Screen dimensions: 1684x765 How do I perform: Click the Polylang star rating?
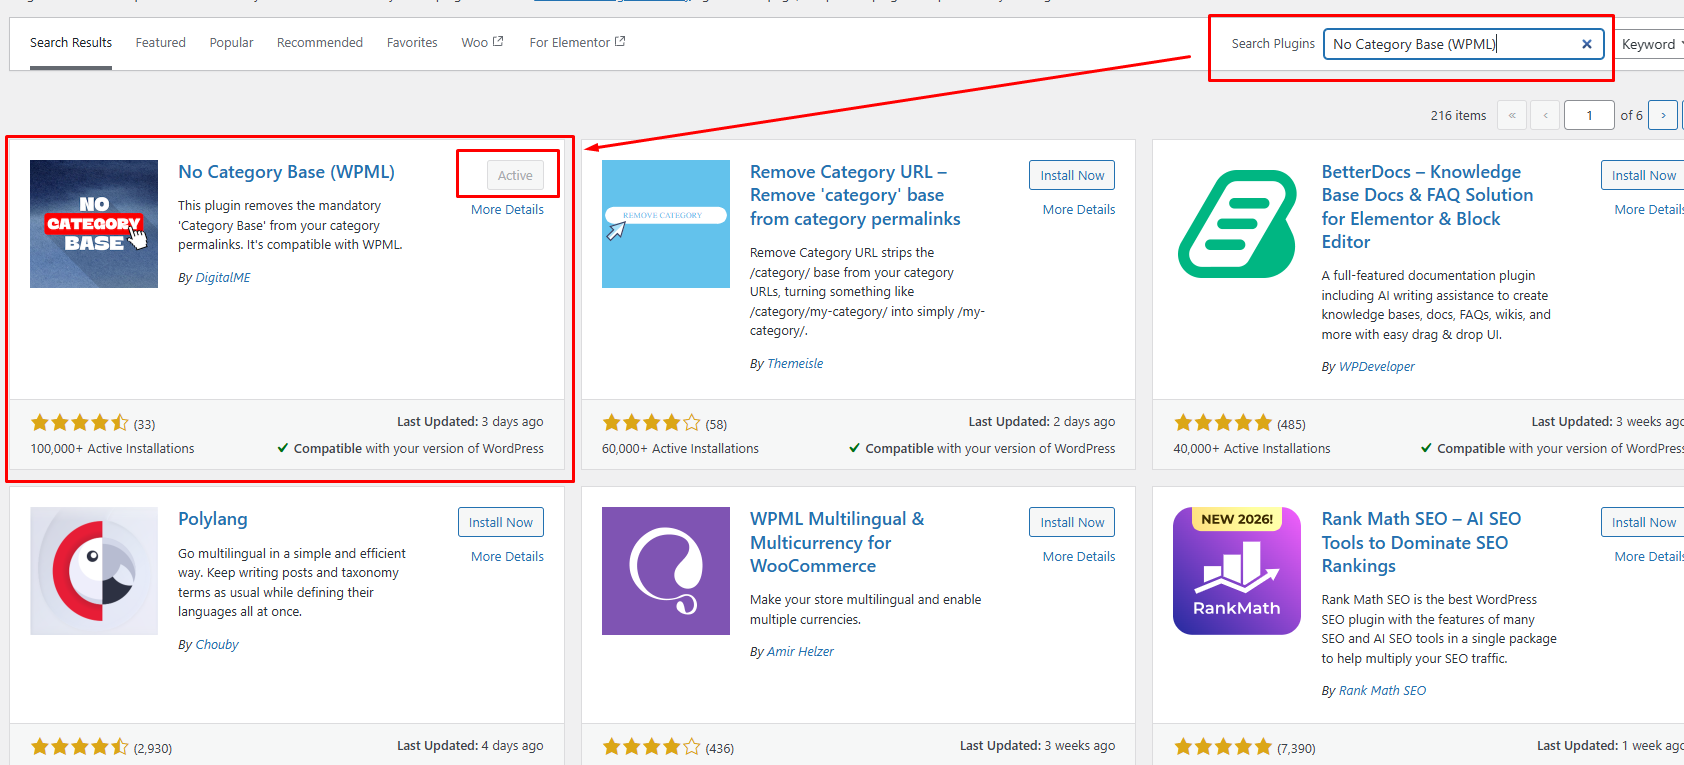coord(79,747)
